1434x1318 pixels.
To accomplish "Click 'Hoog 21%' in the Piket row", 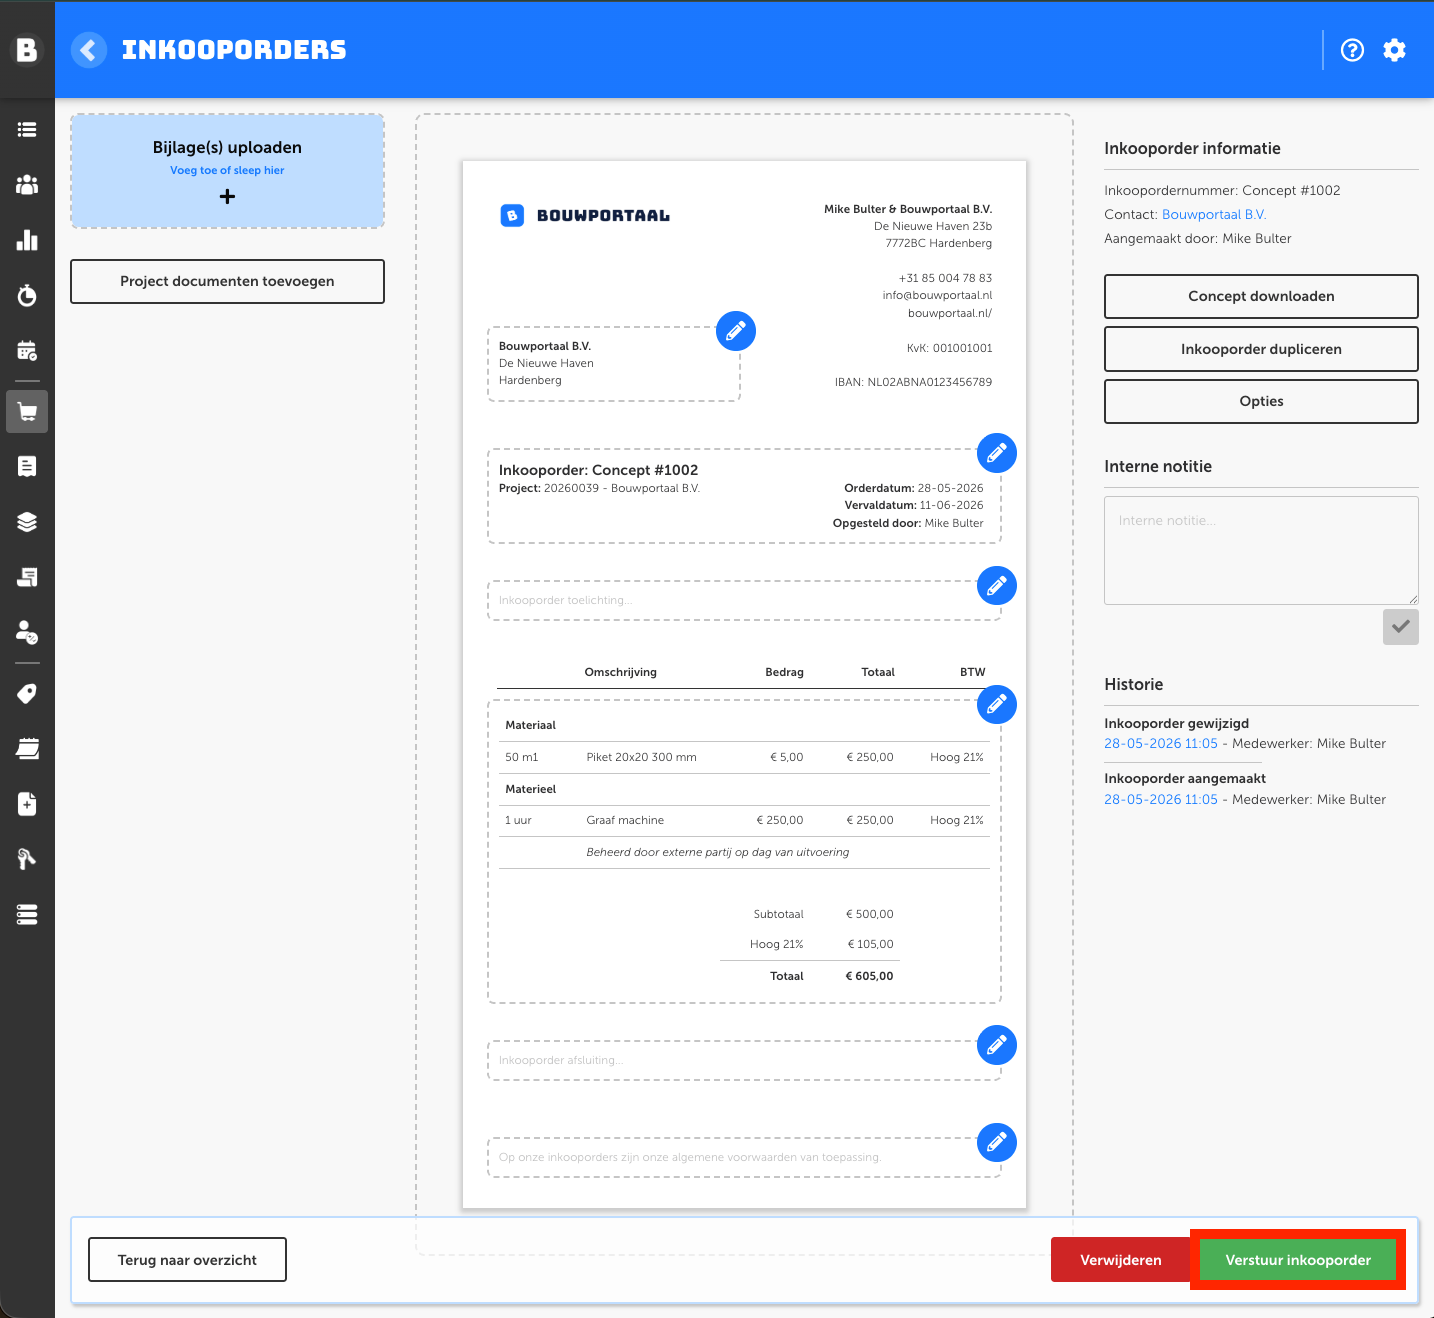I will (x=956, y=757).
